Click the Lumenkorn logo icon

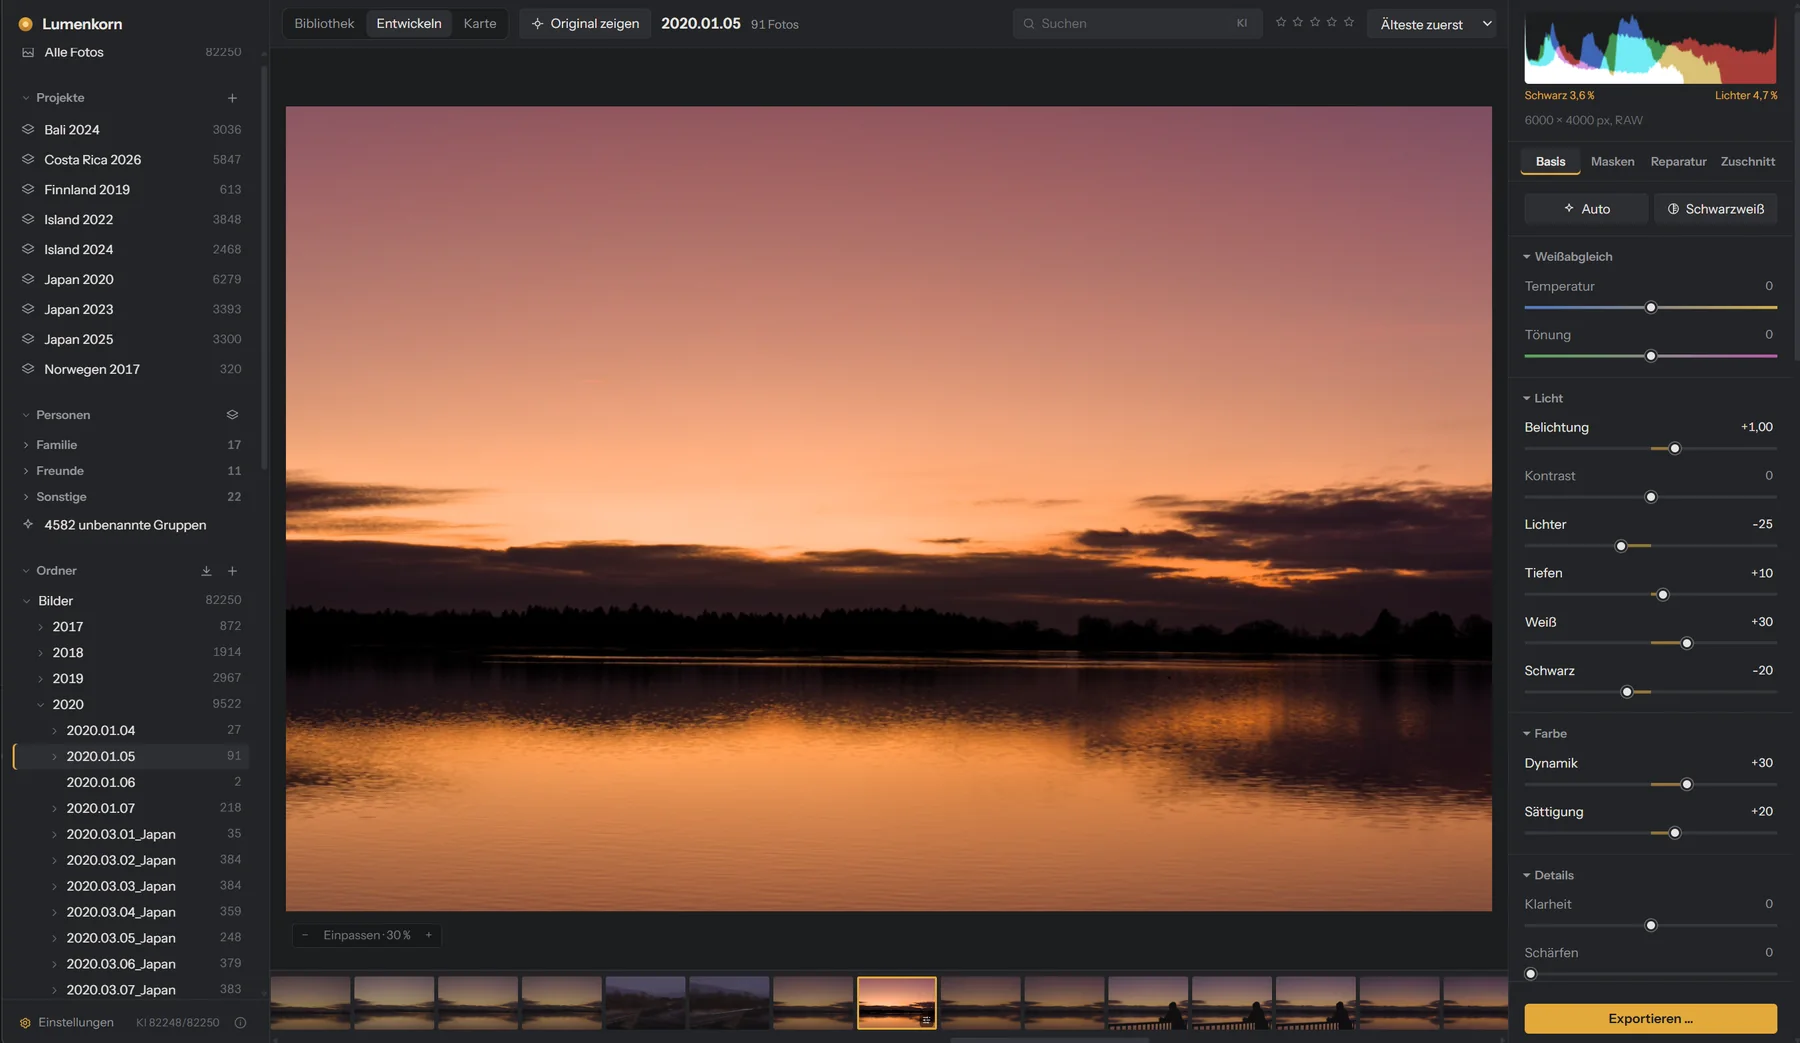pyautogui.click(x=25, y=24)
